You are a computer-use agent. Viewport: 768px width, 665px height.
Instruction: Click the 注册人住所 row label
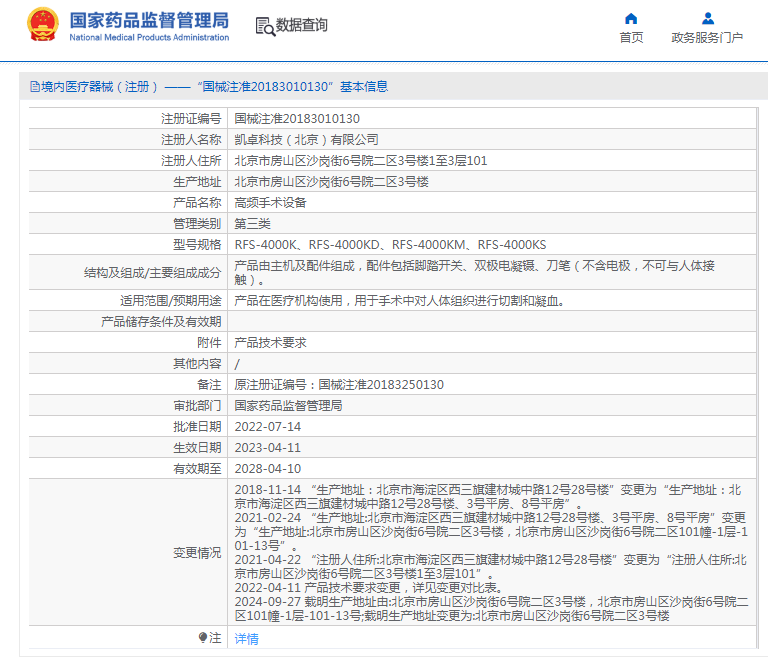click(191, 161)
